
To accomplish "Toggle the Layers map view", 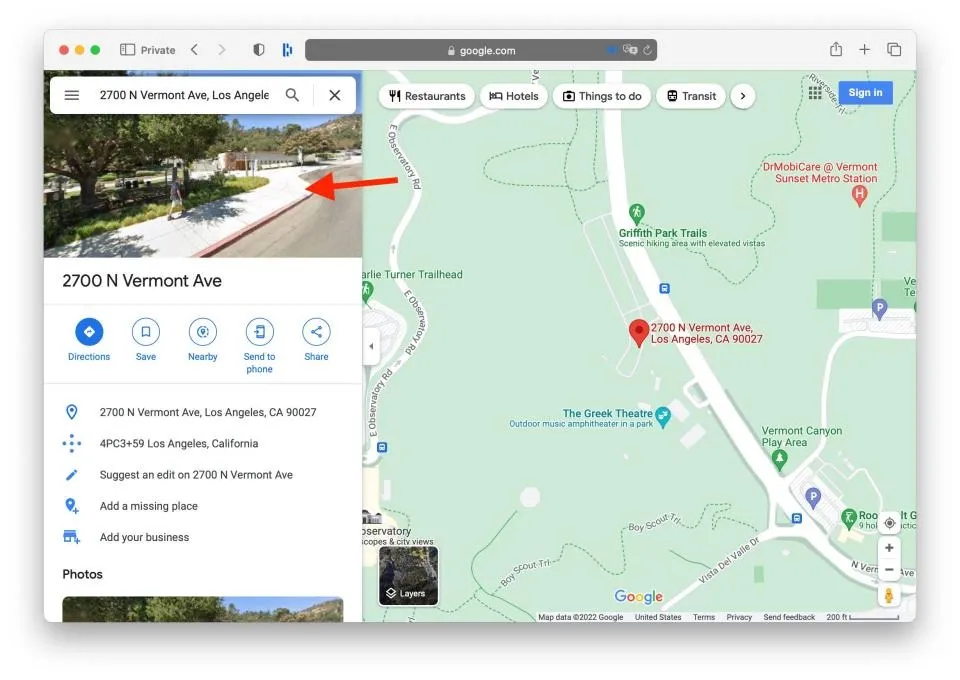I will point(408,576).
